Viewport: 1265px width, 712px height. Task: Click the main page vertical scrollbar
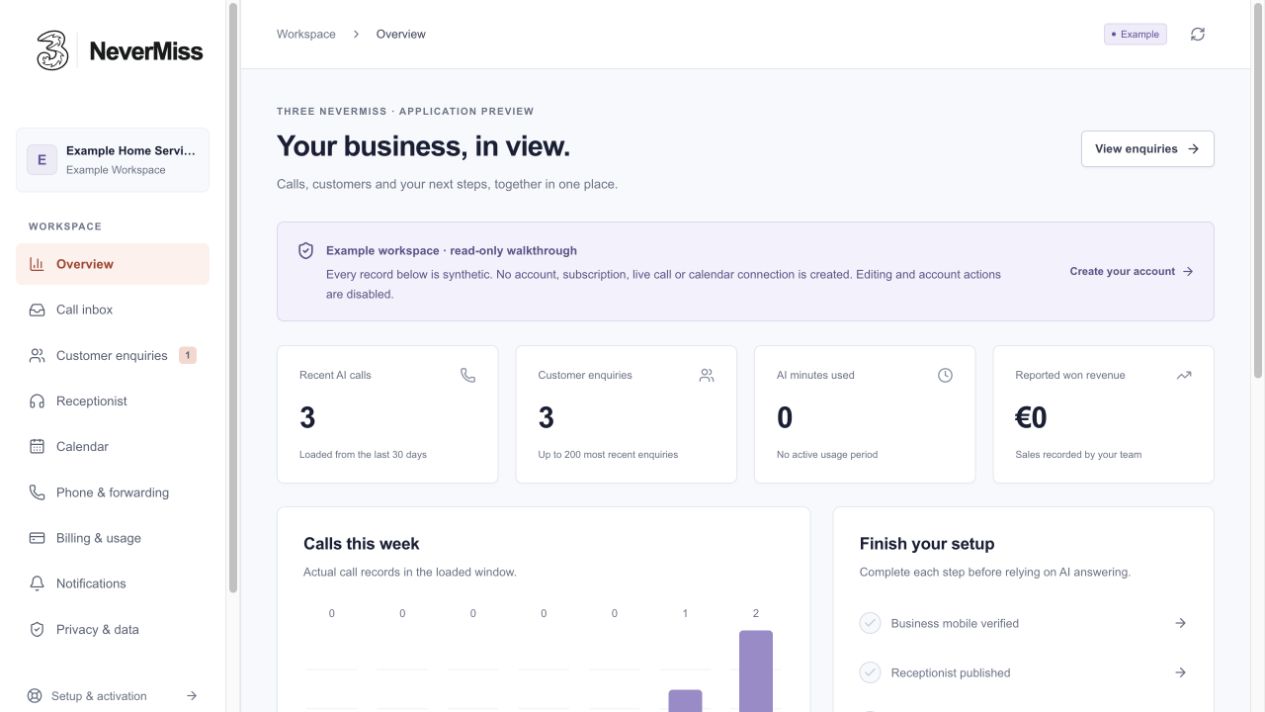1258,190
